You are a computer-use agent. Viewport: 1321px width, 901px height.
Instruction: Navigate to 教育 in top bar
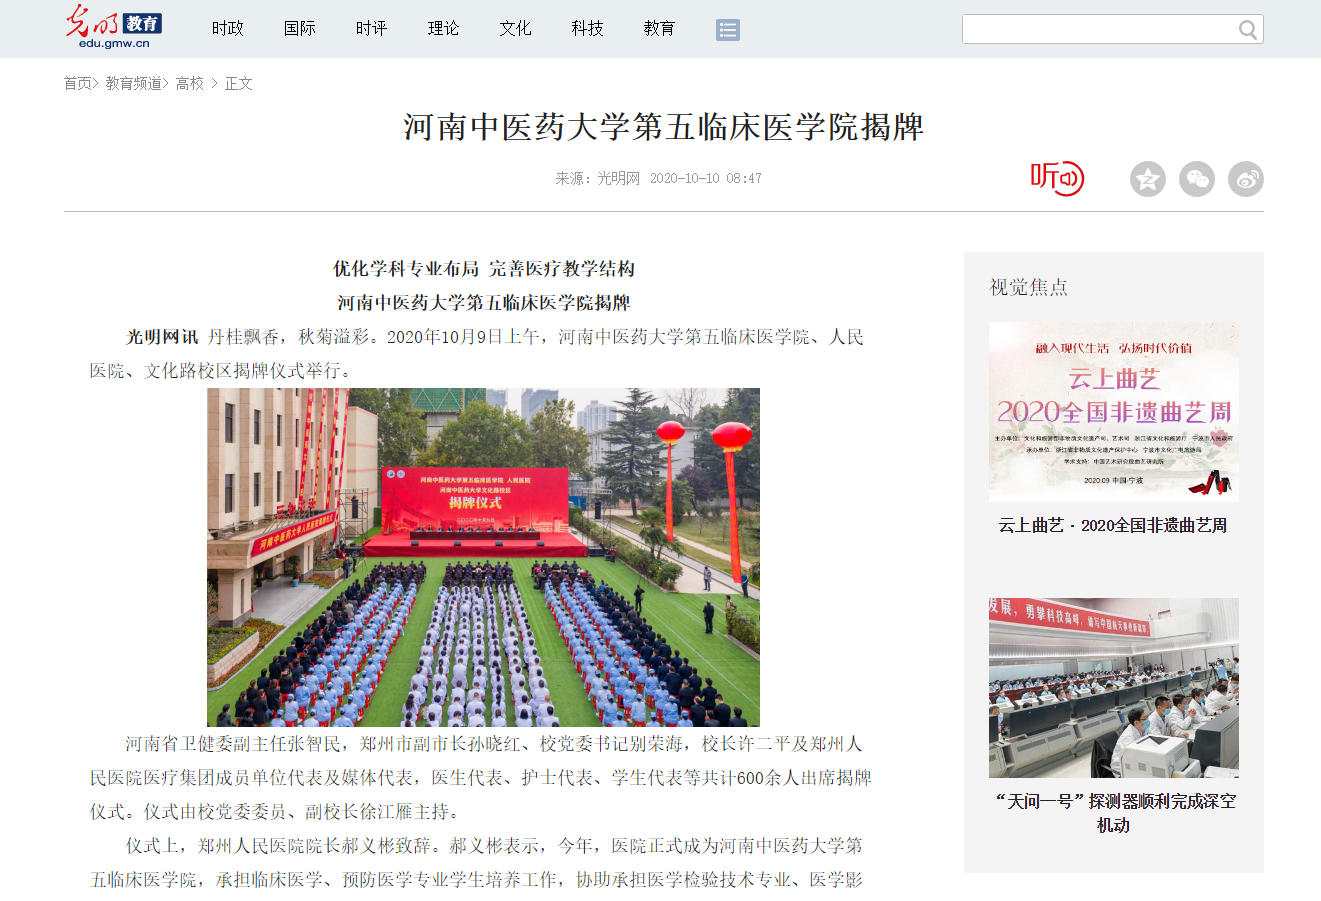tap(659, 29)
